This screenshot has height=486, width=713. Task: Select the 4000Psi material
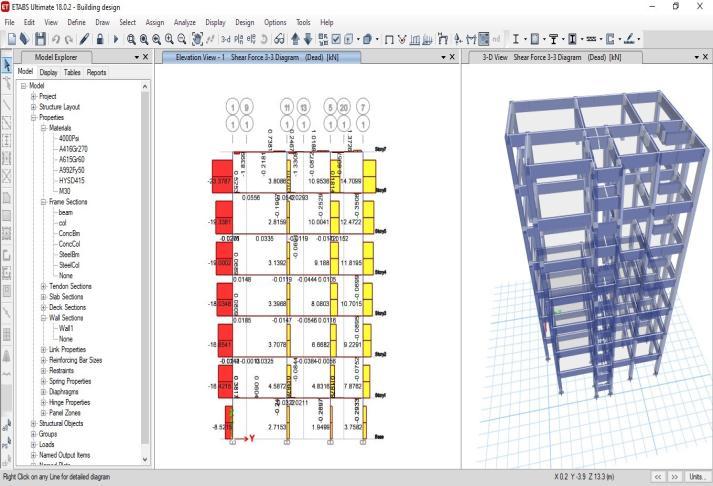[x=69, y=139]
